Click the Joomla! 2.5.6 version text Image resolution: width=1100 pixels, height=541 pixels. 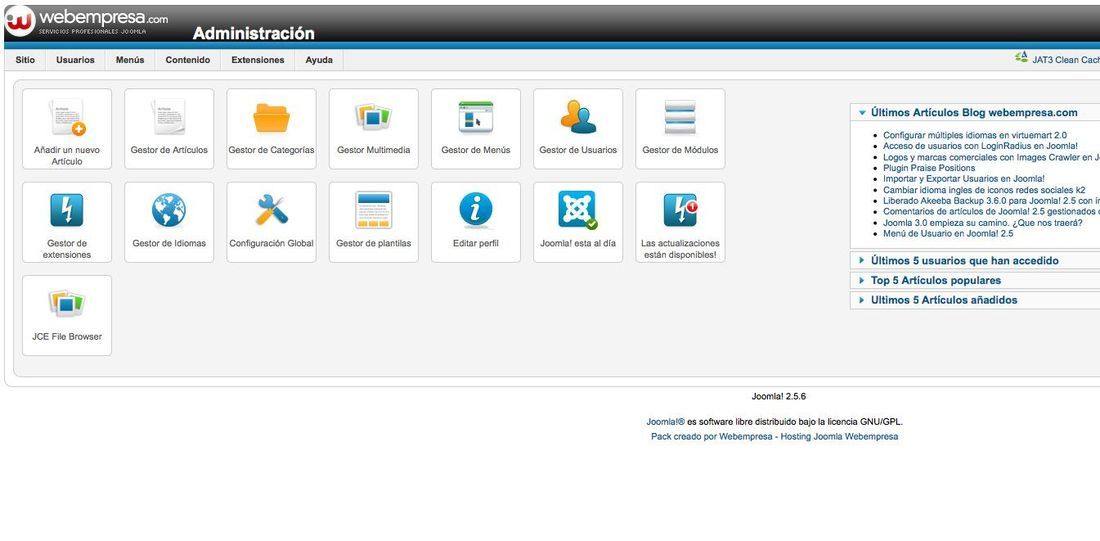(x=779, y=396)
